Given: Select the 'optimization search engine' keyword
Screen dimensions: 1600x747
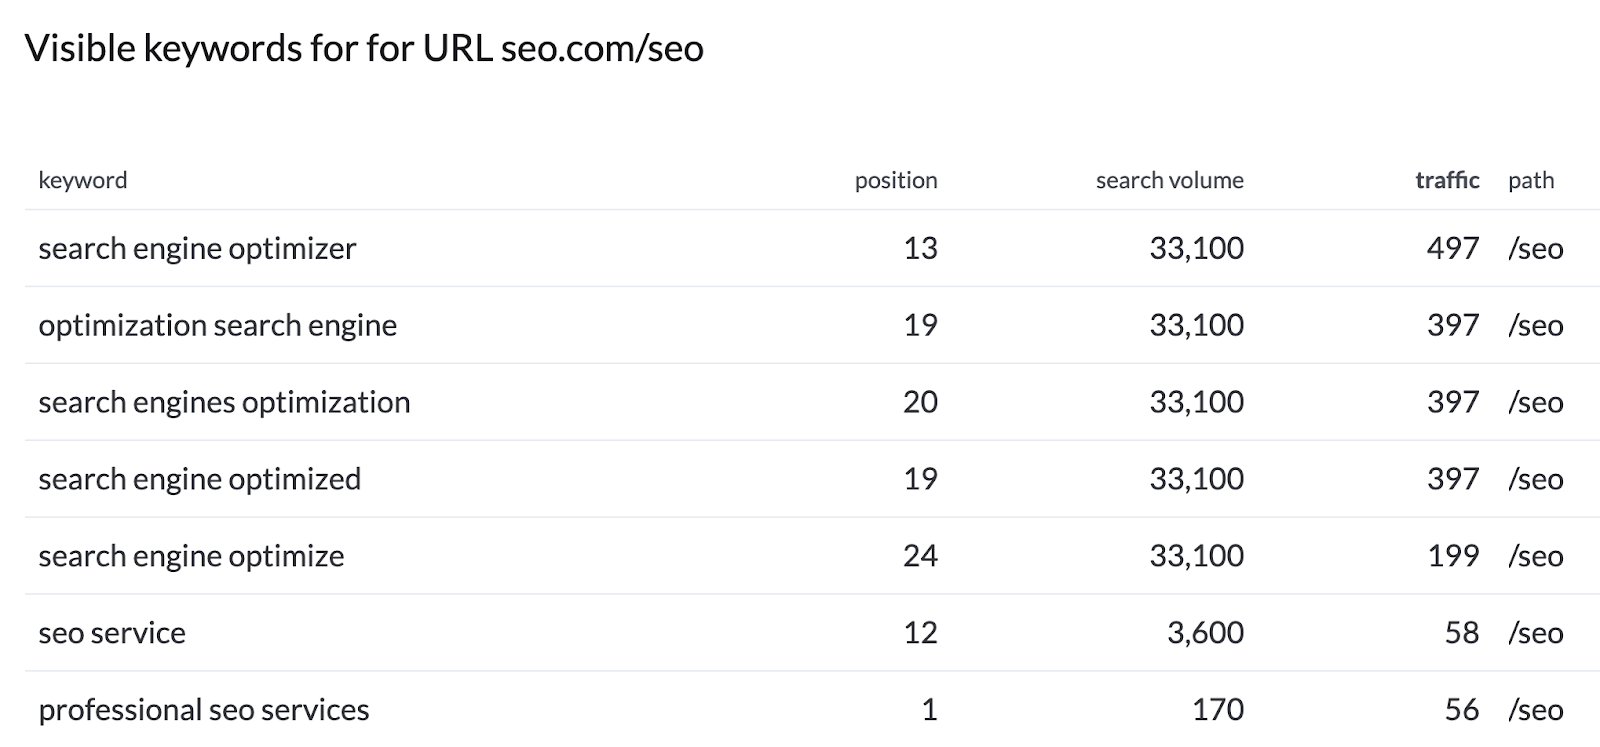Looking at the screenshot, I should (x=217, y=326).
